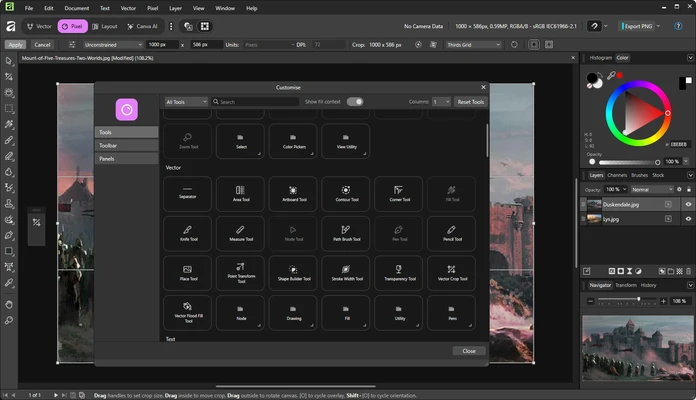Expand the Select tool group
This screenshot has width=696, height=400.
(x=240, y=141)
